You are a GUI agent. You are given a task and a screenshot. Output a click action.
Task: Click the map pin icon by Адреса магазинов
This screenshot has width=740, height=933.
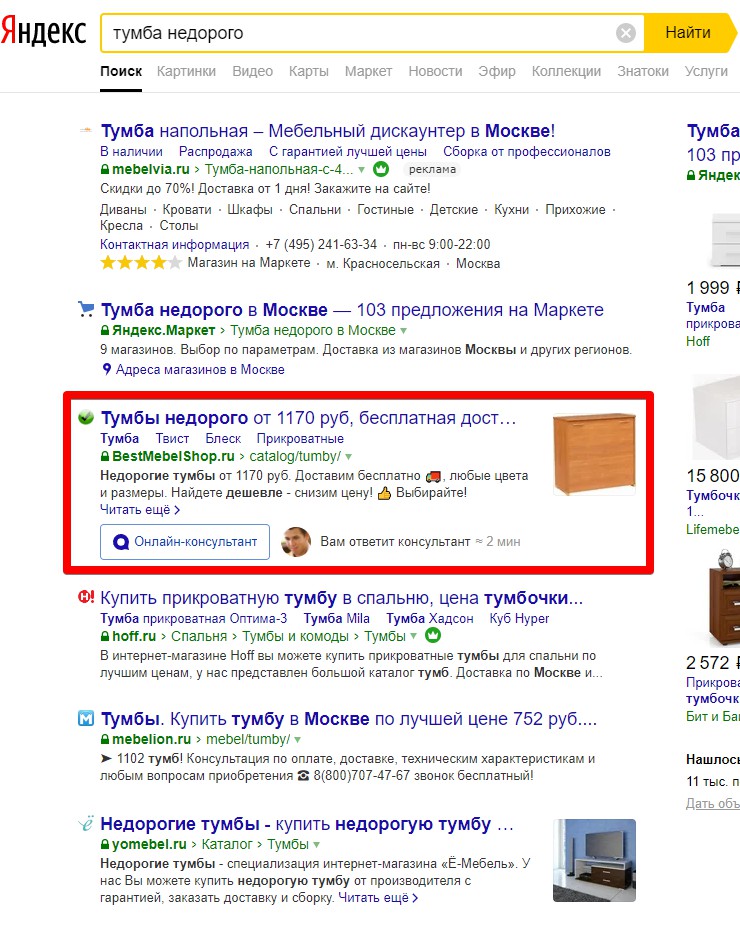[x=106, y=370]
